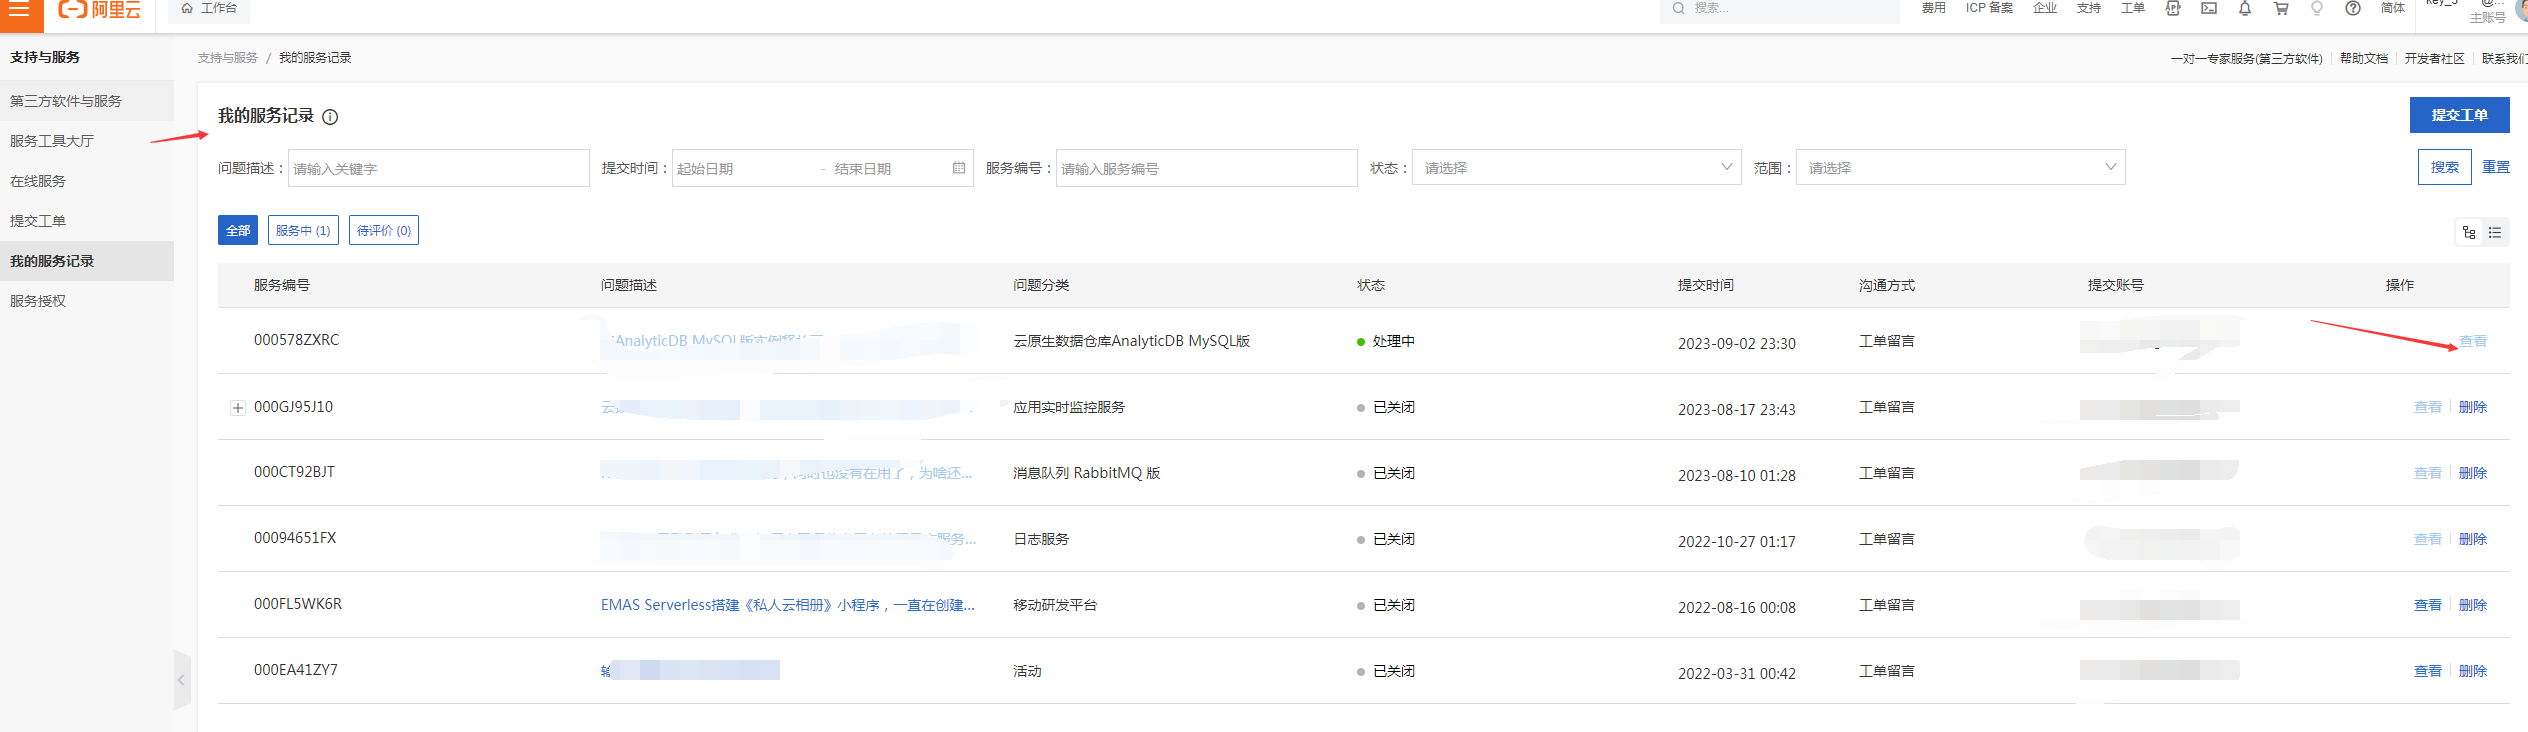Expand row 000GJ95J10 with plus icon

pos(238,408)
